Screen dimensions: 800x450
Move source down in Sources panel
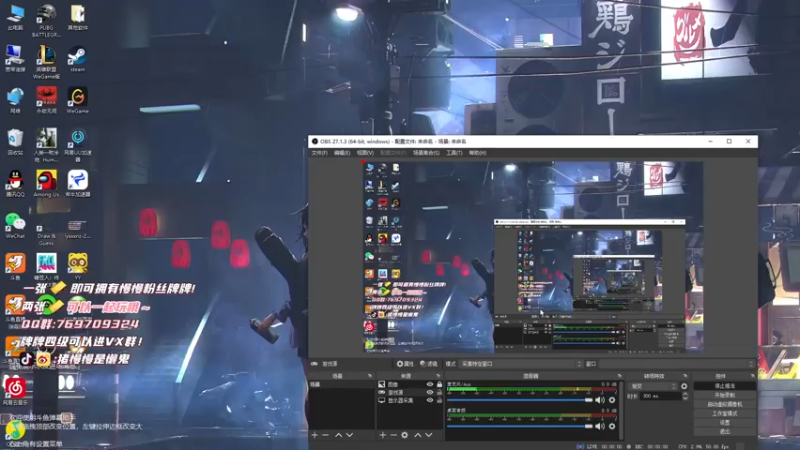pos(429,435)
